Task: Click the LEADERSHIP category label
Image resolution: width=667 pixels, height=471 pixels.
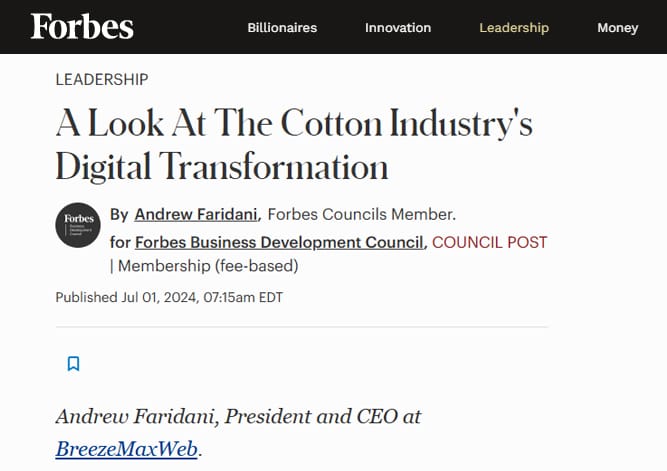Action: pos(102,80)
